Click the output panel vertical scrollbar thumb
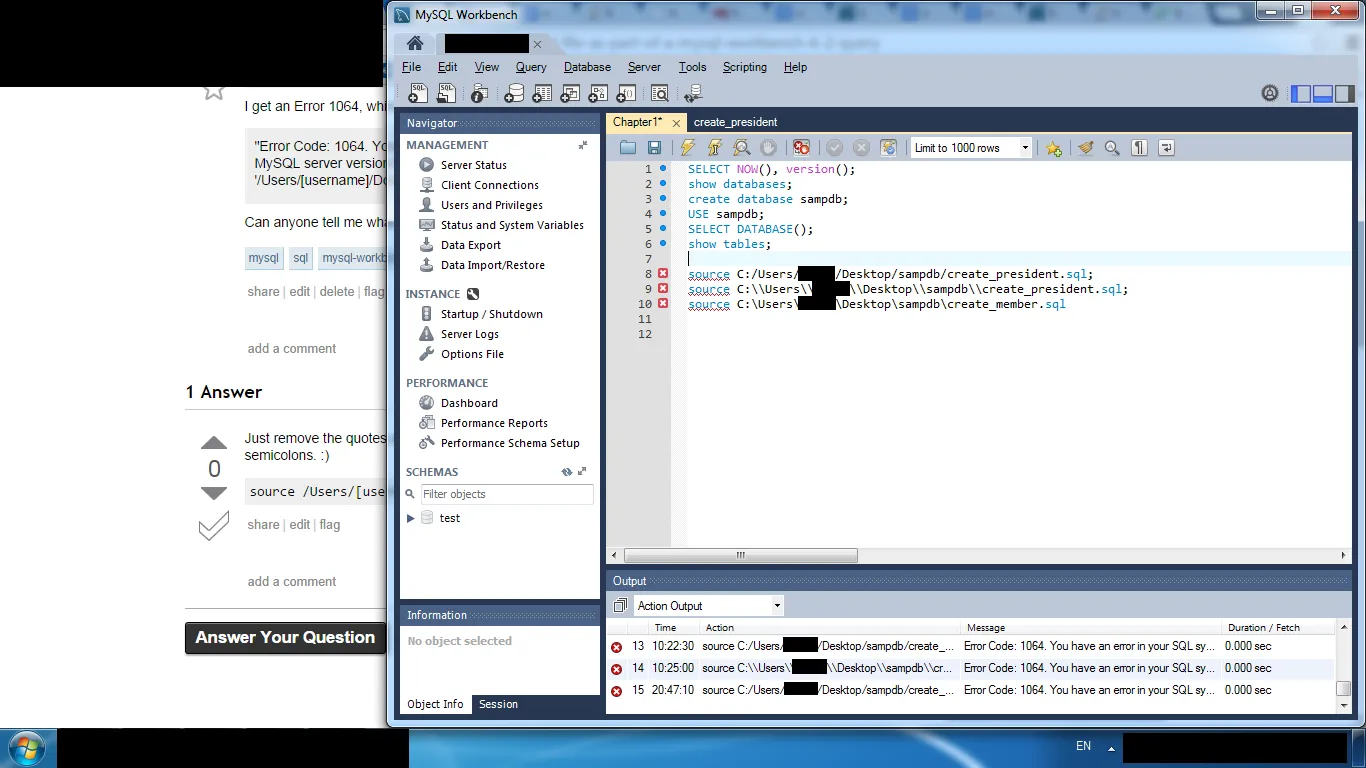The width and height of the screenshot is (1366, 768). pyautogui.click(x=1344, y=688)
